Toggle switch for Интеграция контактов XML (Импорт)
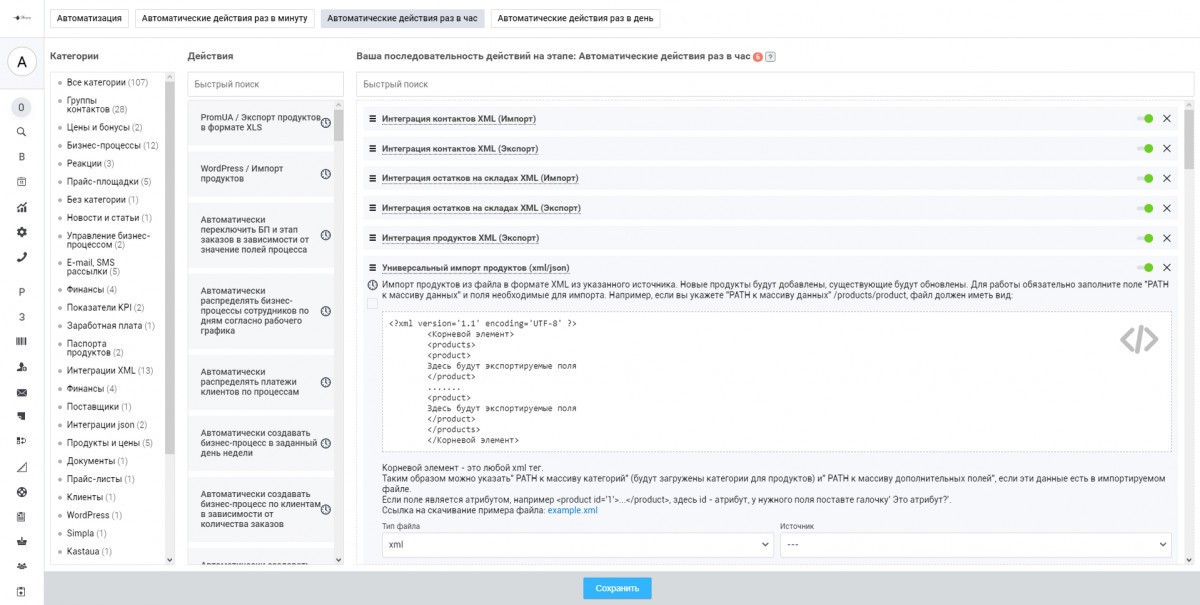This screenshot has width=1200, height=605. [x=1145, y=119]
